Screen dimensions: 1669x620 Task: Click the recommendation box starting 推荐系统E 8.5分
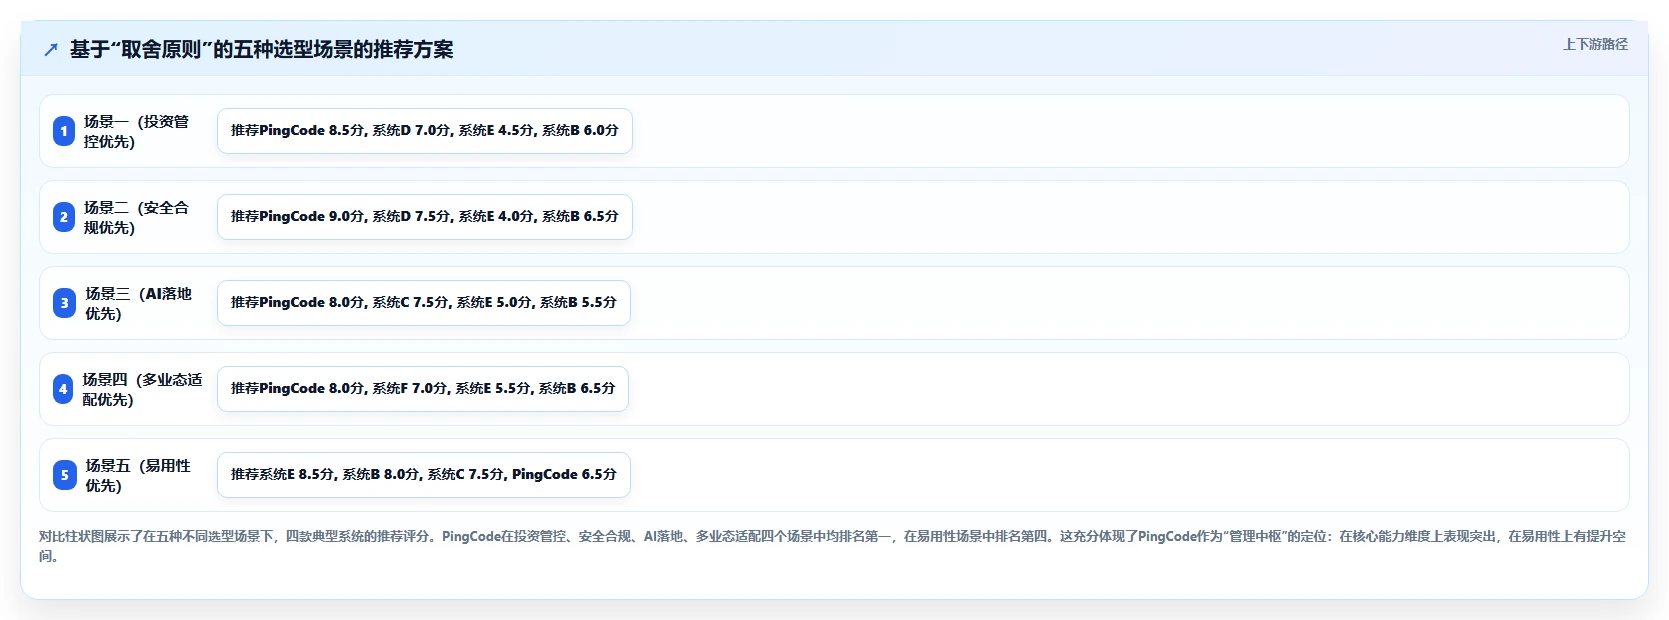tap(424, 475)
